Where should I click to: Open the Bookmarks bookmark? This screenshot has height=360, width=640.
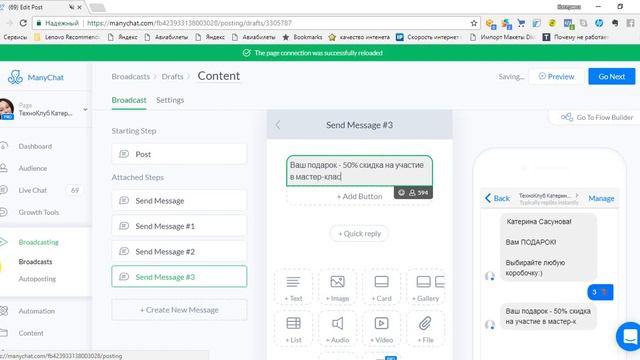pos(302,37)
